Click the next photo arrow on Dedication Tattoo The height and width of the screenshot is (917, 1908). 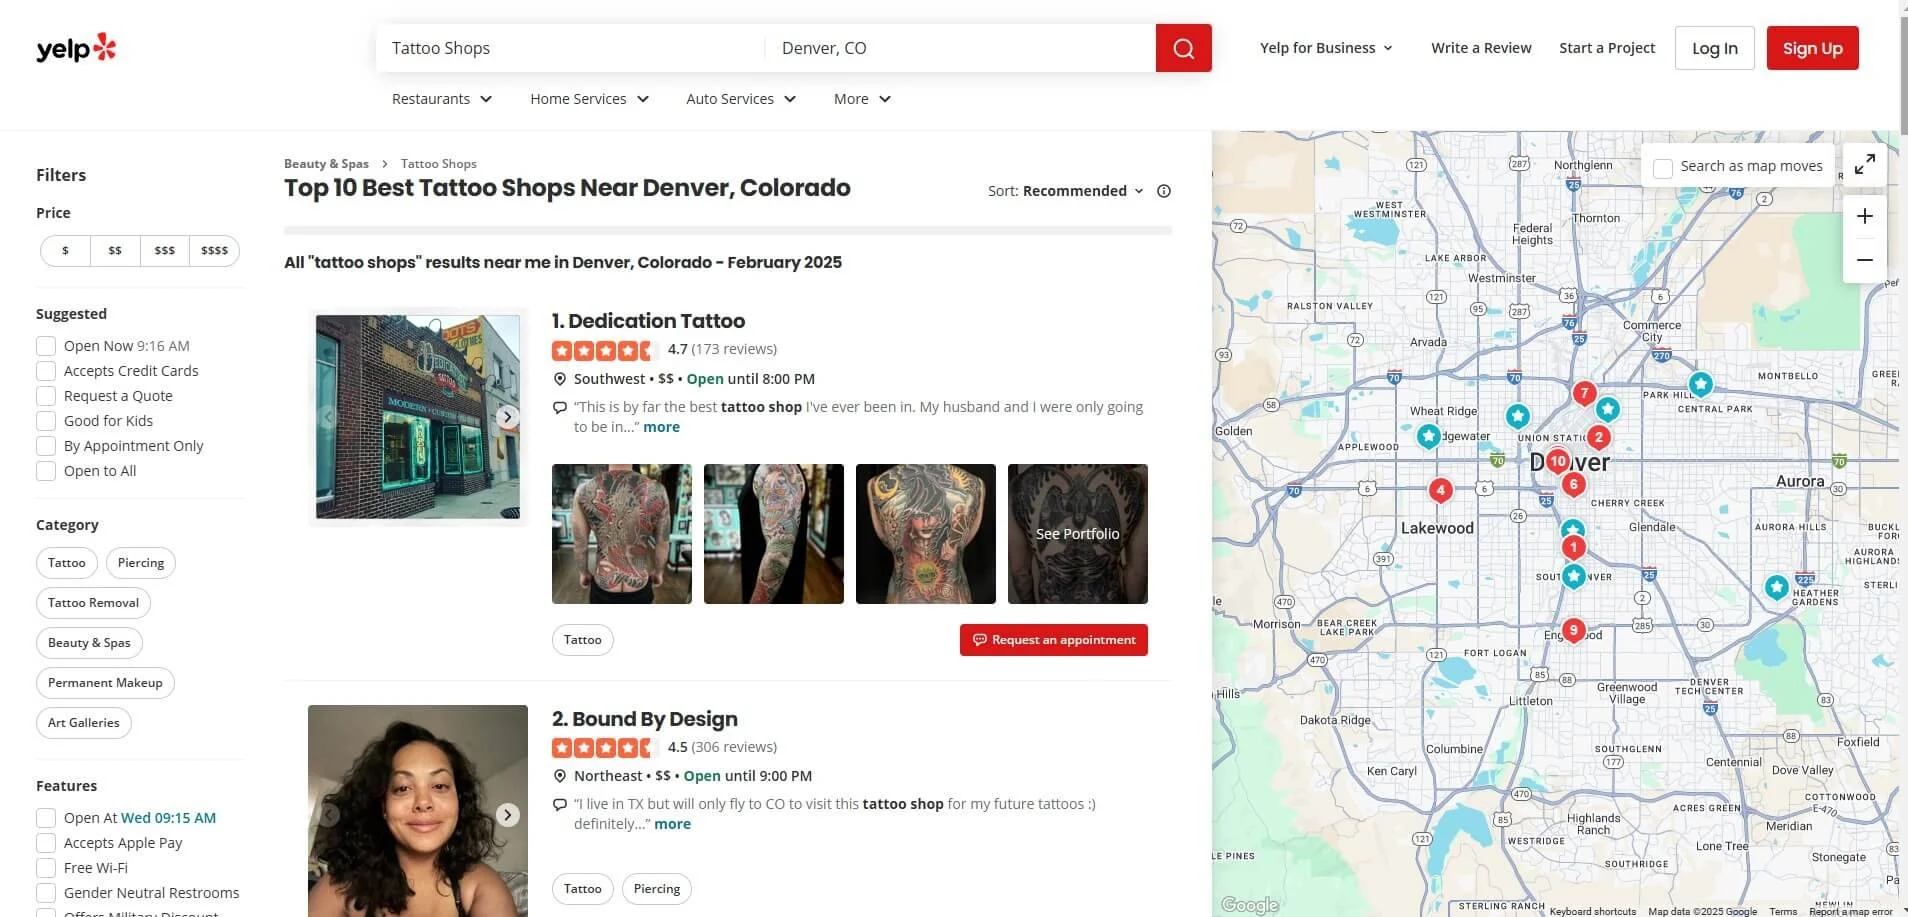(x=507, y=416)
